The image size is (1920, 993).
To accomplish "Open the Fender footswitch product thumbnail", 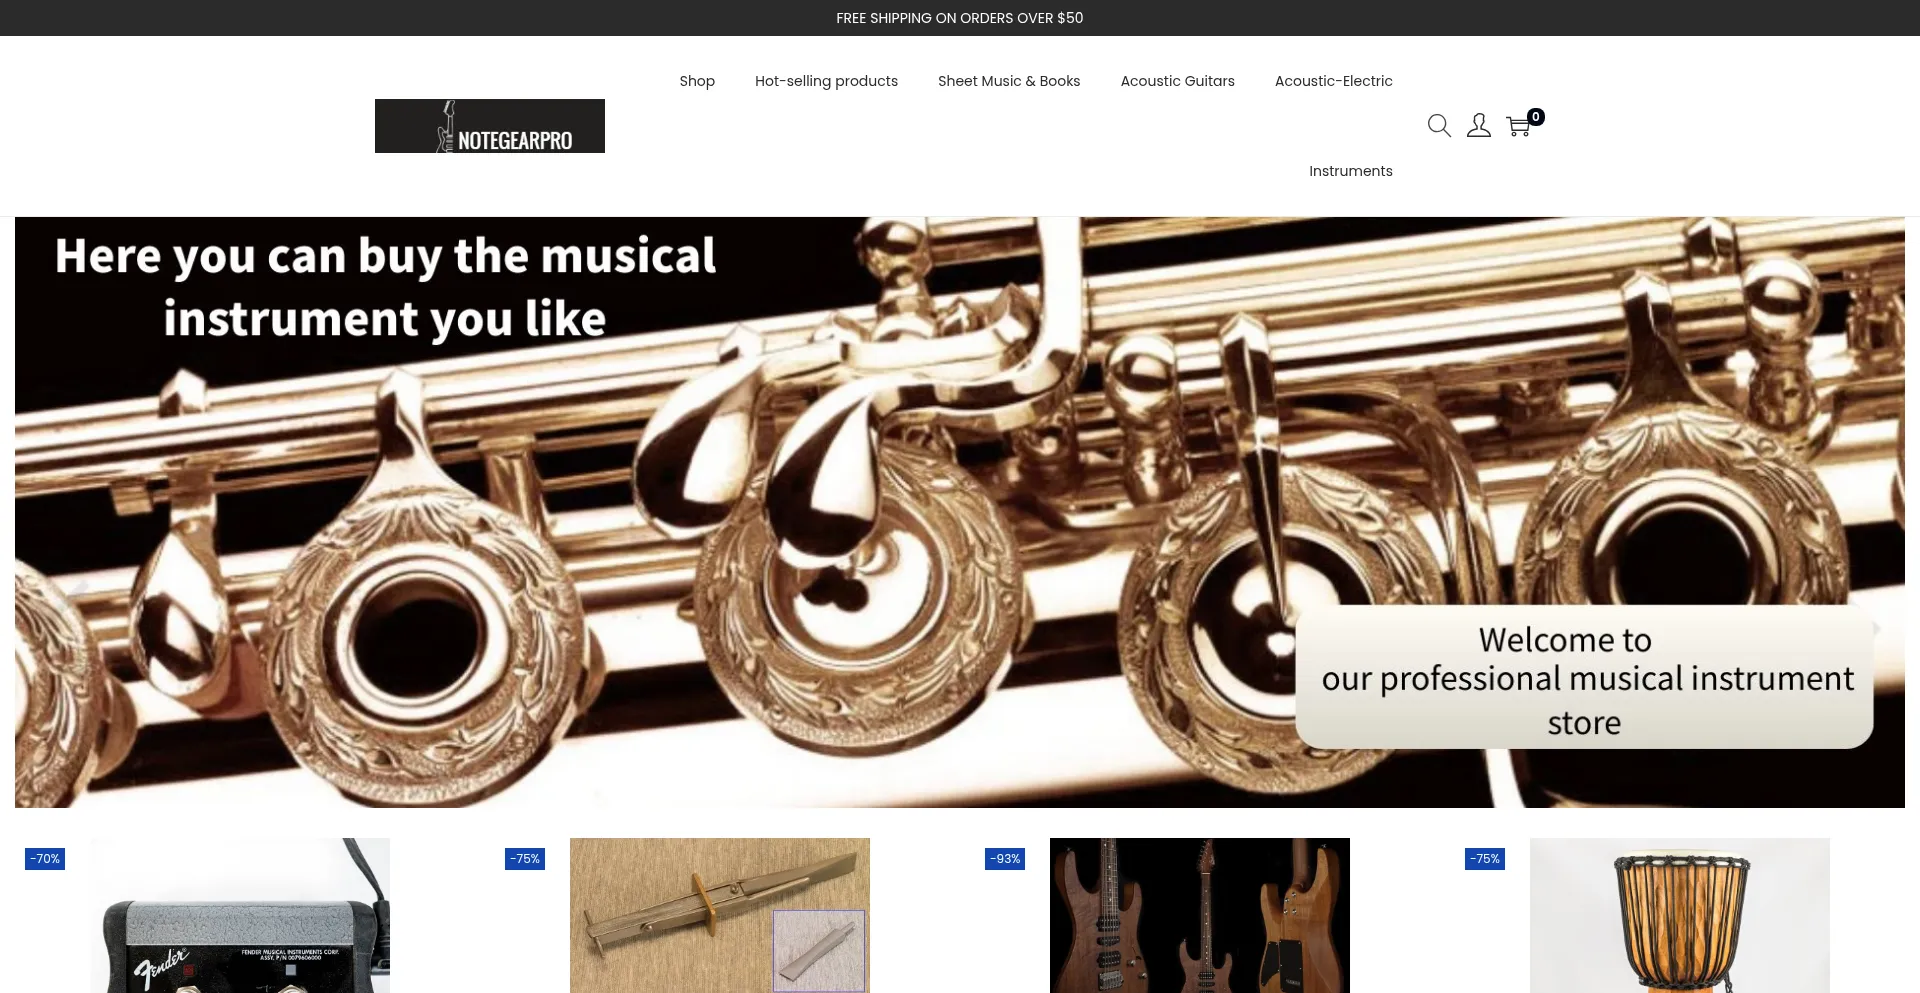I will (240, 915).
